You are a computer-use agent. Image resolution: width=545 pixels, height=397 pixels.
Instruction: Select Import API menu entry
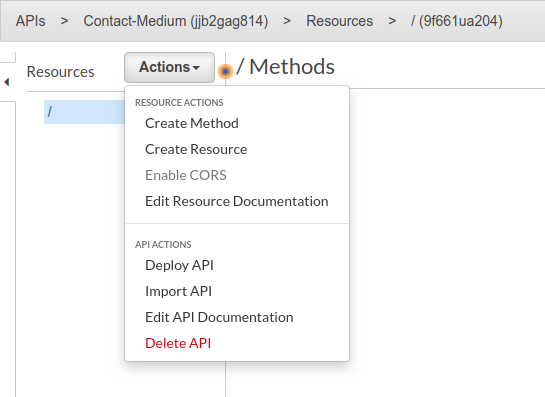[178, 291]
